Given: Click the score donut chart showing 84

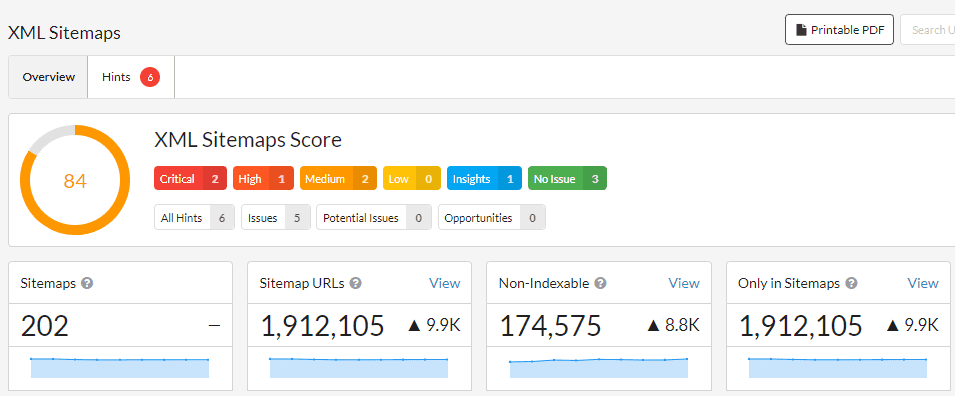Looking at the screenshot, I should 75,180.
